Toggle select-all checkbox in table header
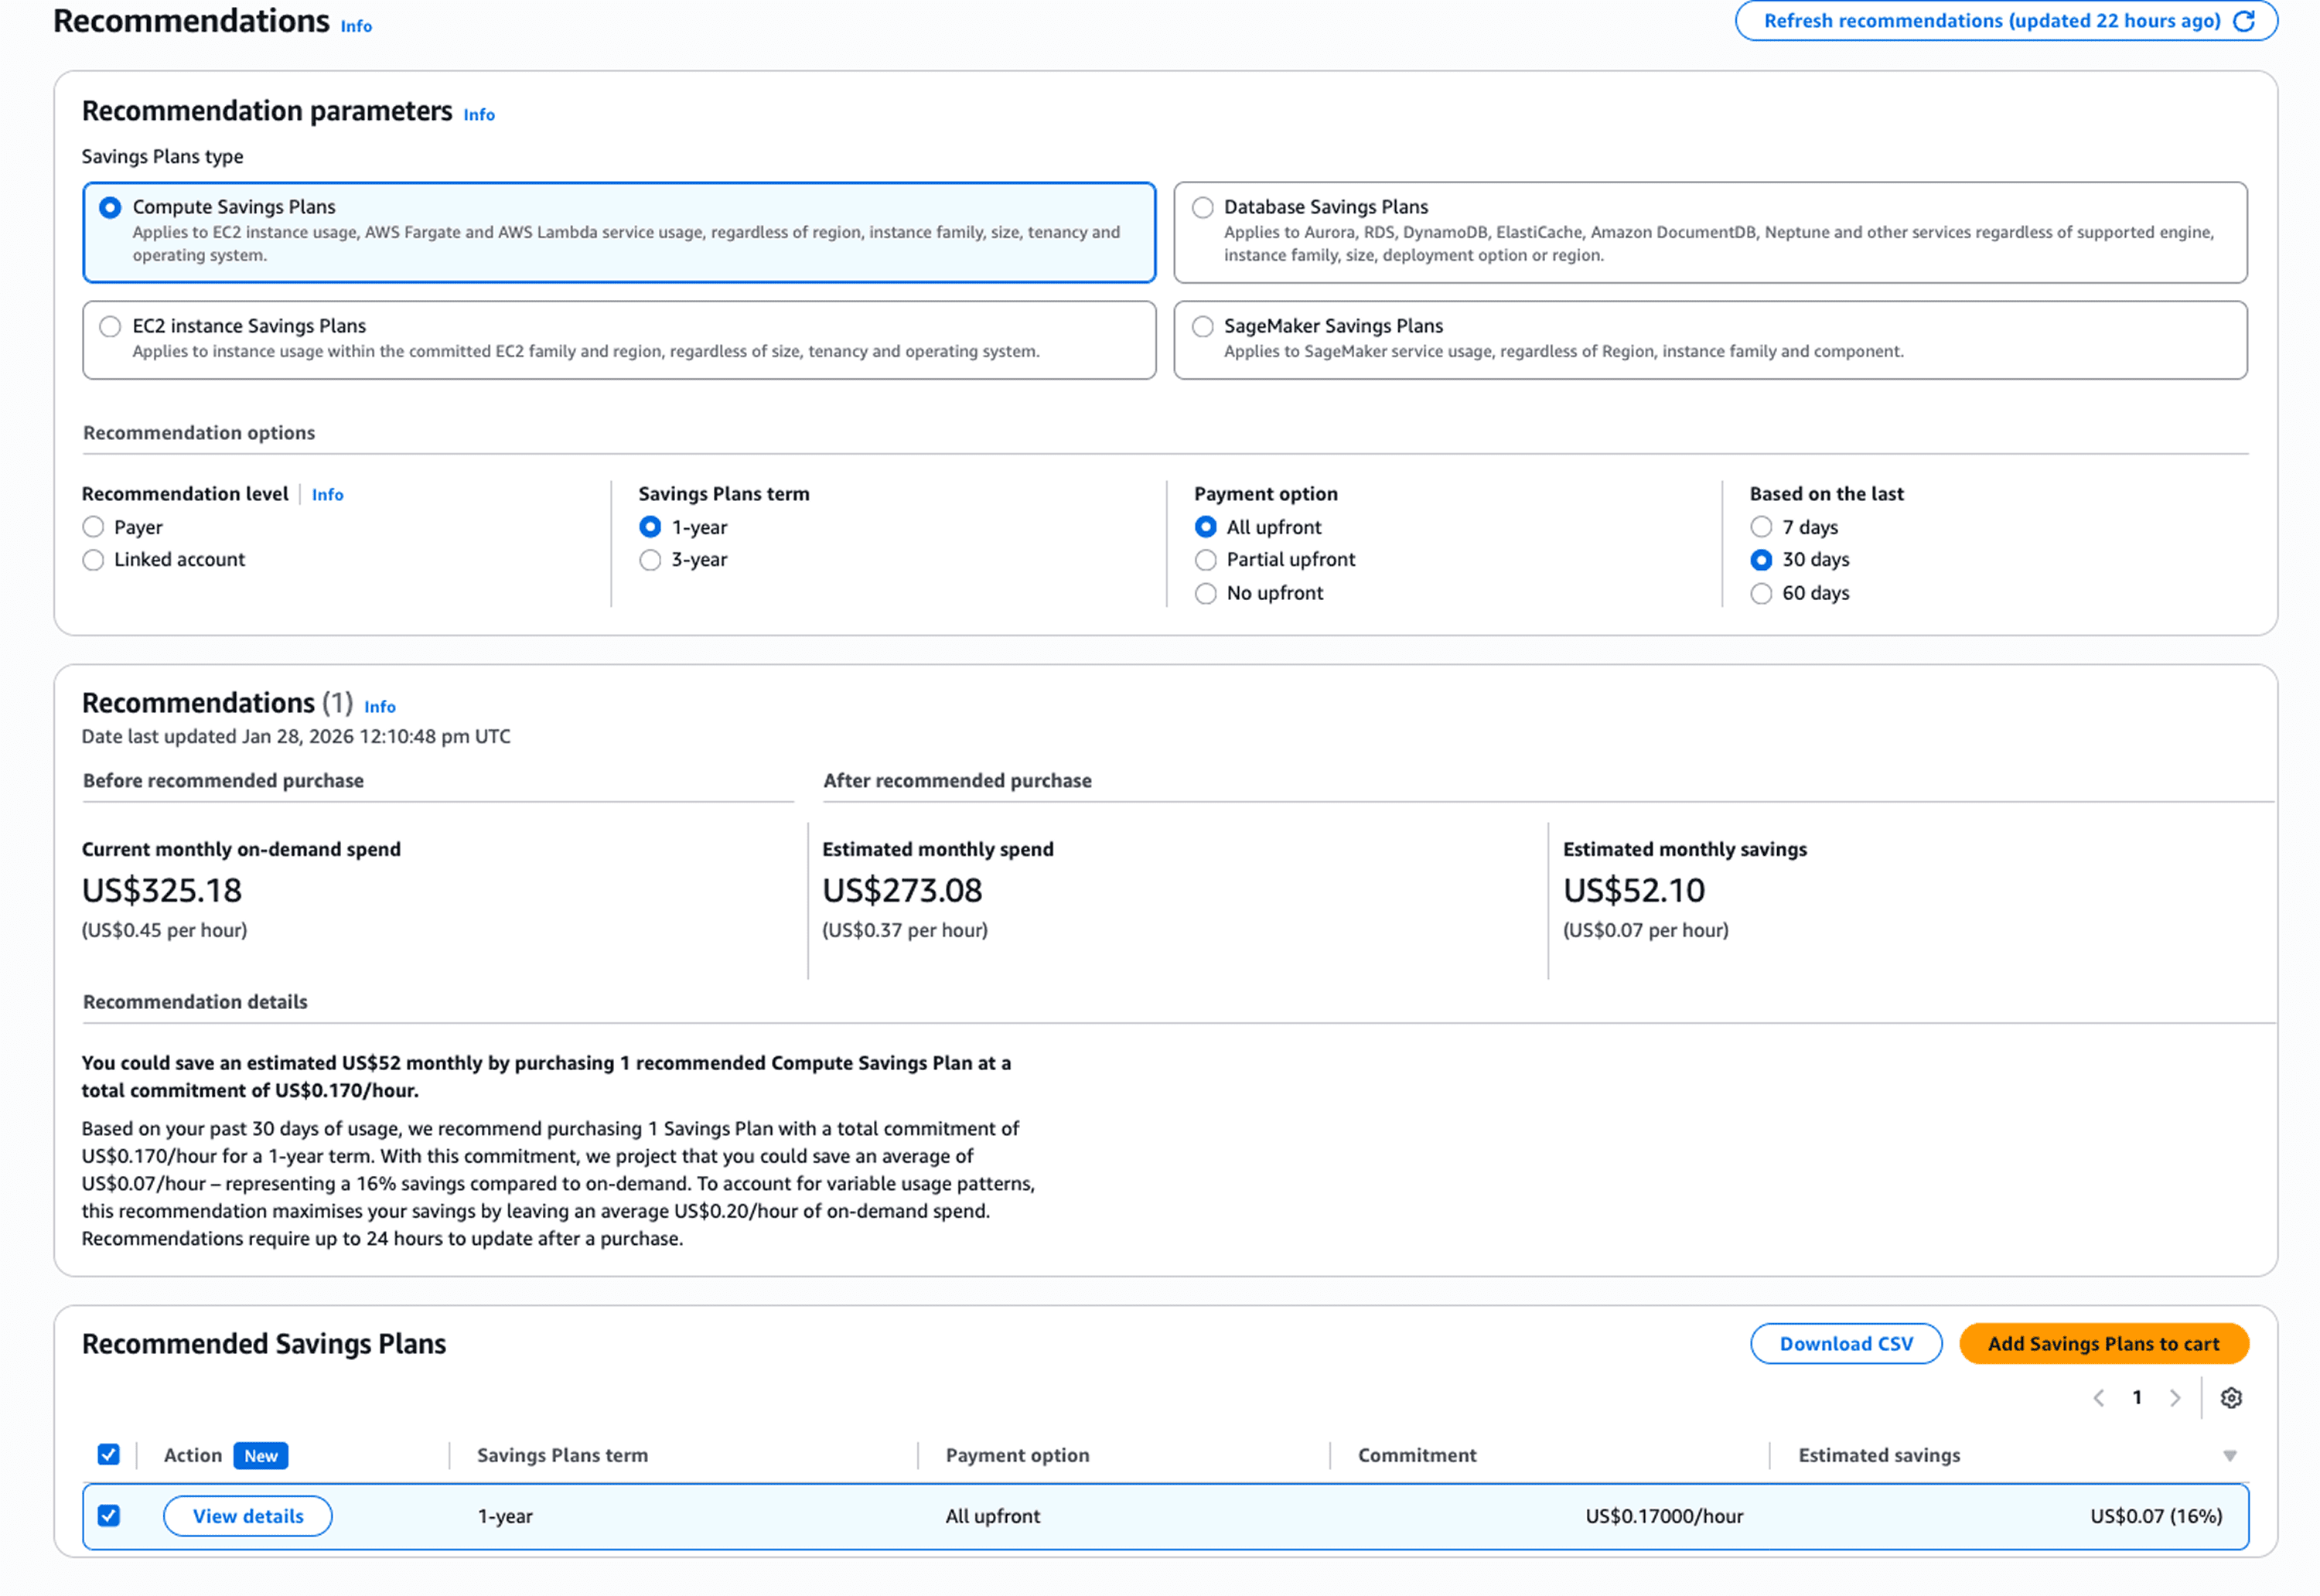The width and height of the screenshot is (2320, 1596). click(109, 1455)
